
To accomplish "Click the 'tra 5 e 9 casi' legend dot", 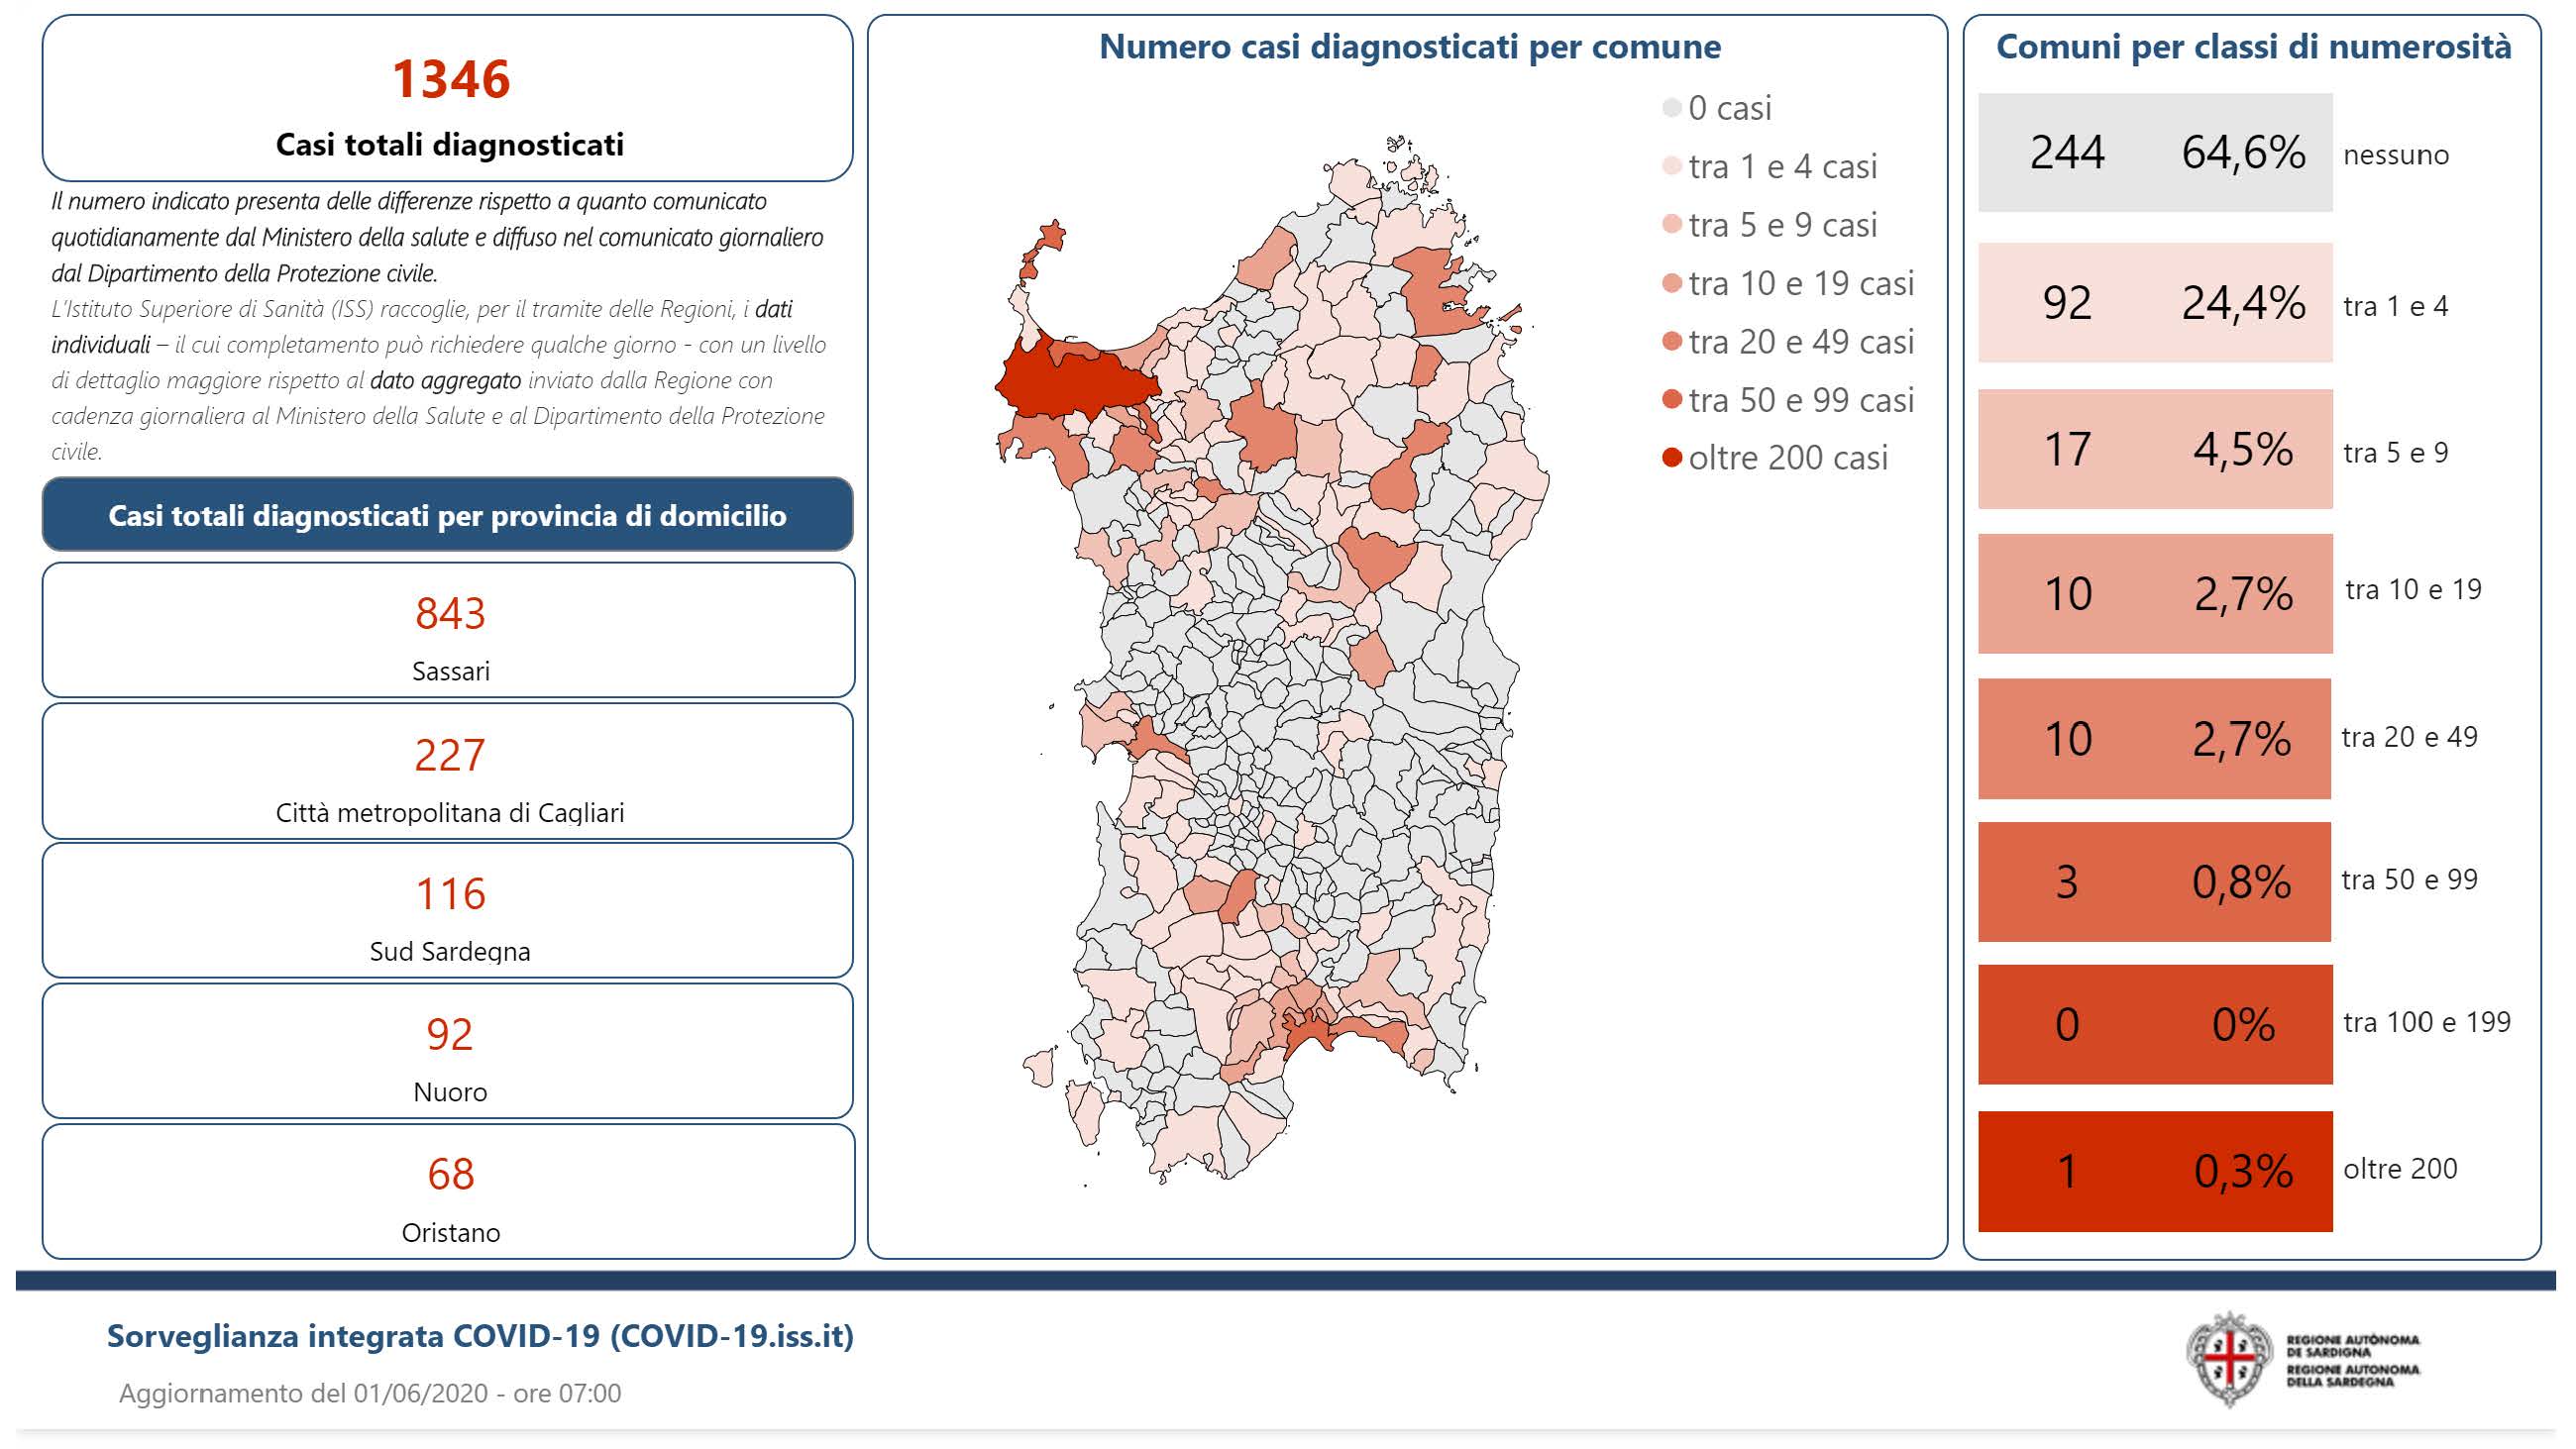I will (x=1671, y=224).
